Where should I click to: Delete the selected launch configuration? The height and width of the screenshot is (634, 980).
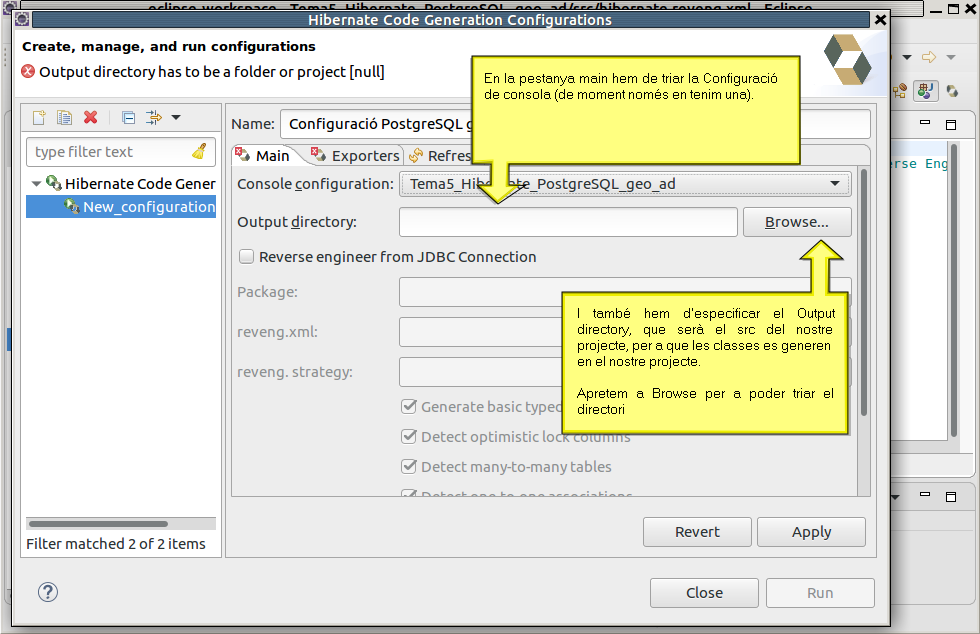coord(91,118)
